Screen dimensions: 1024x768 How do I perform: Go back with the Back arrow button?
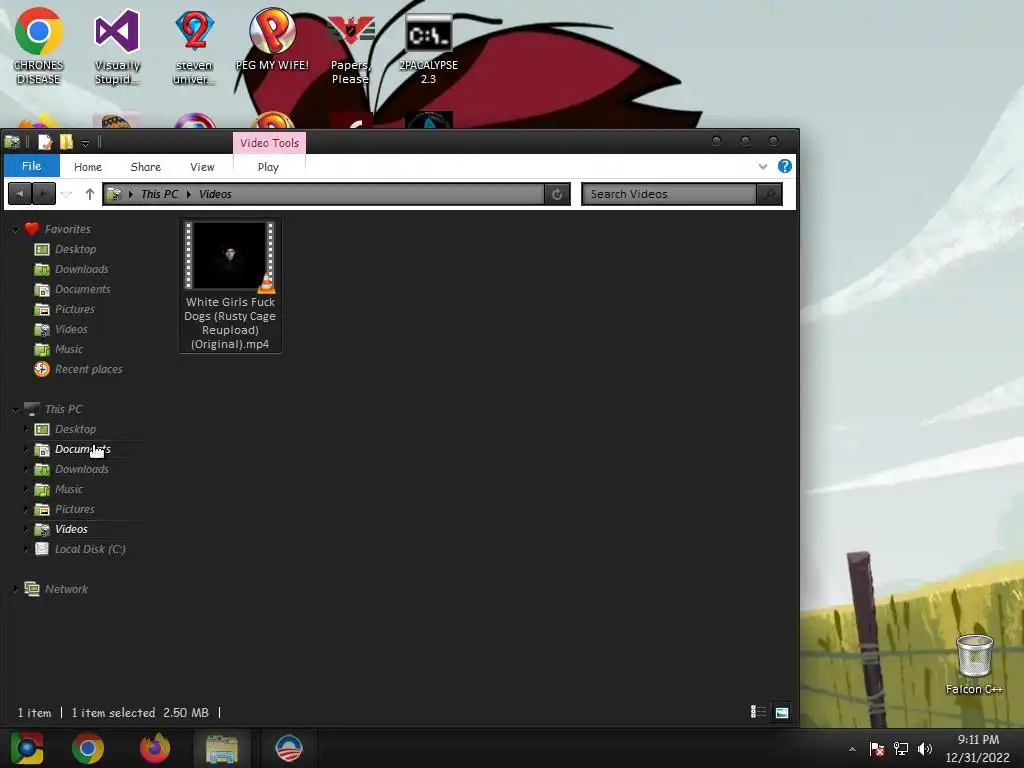tap(20, 193)
